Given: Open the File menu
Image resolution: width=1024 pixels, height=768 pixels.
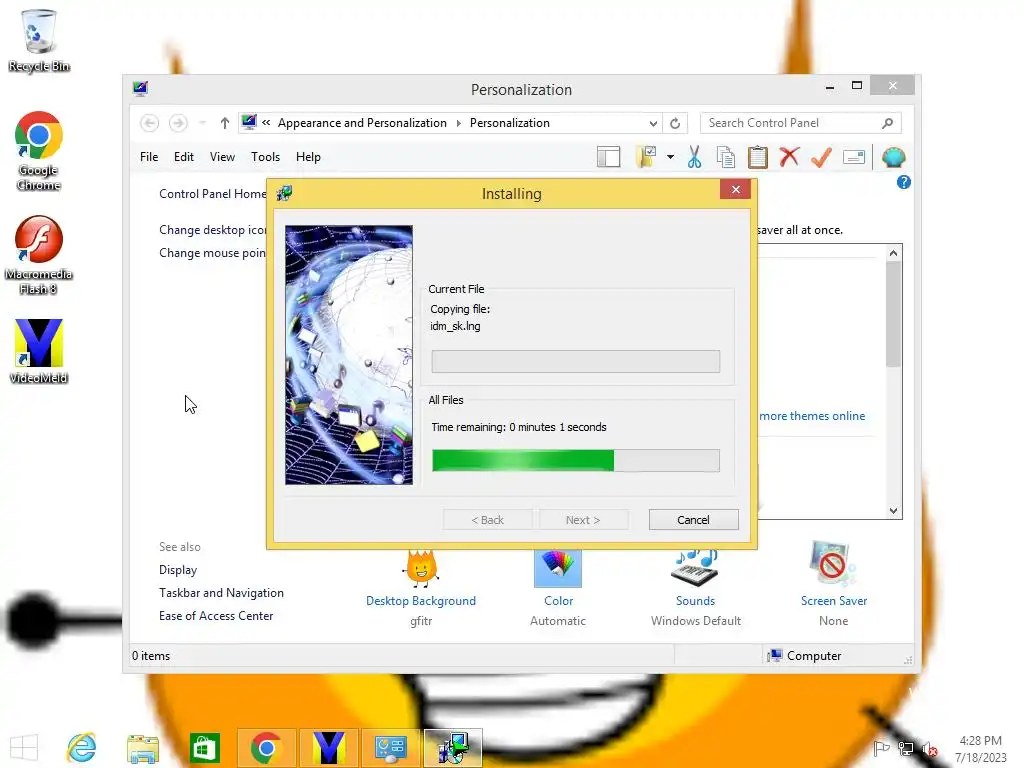Looking at the screenshot, I should pyautogui.click(x=149, y=157).
